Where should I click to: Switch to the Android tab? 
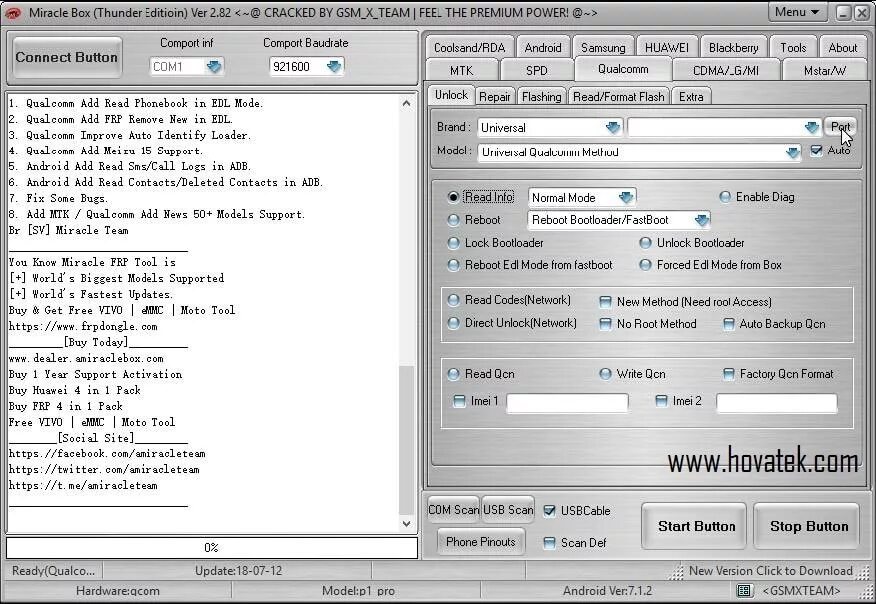(543, 48)
